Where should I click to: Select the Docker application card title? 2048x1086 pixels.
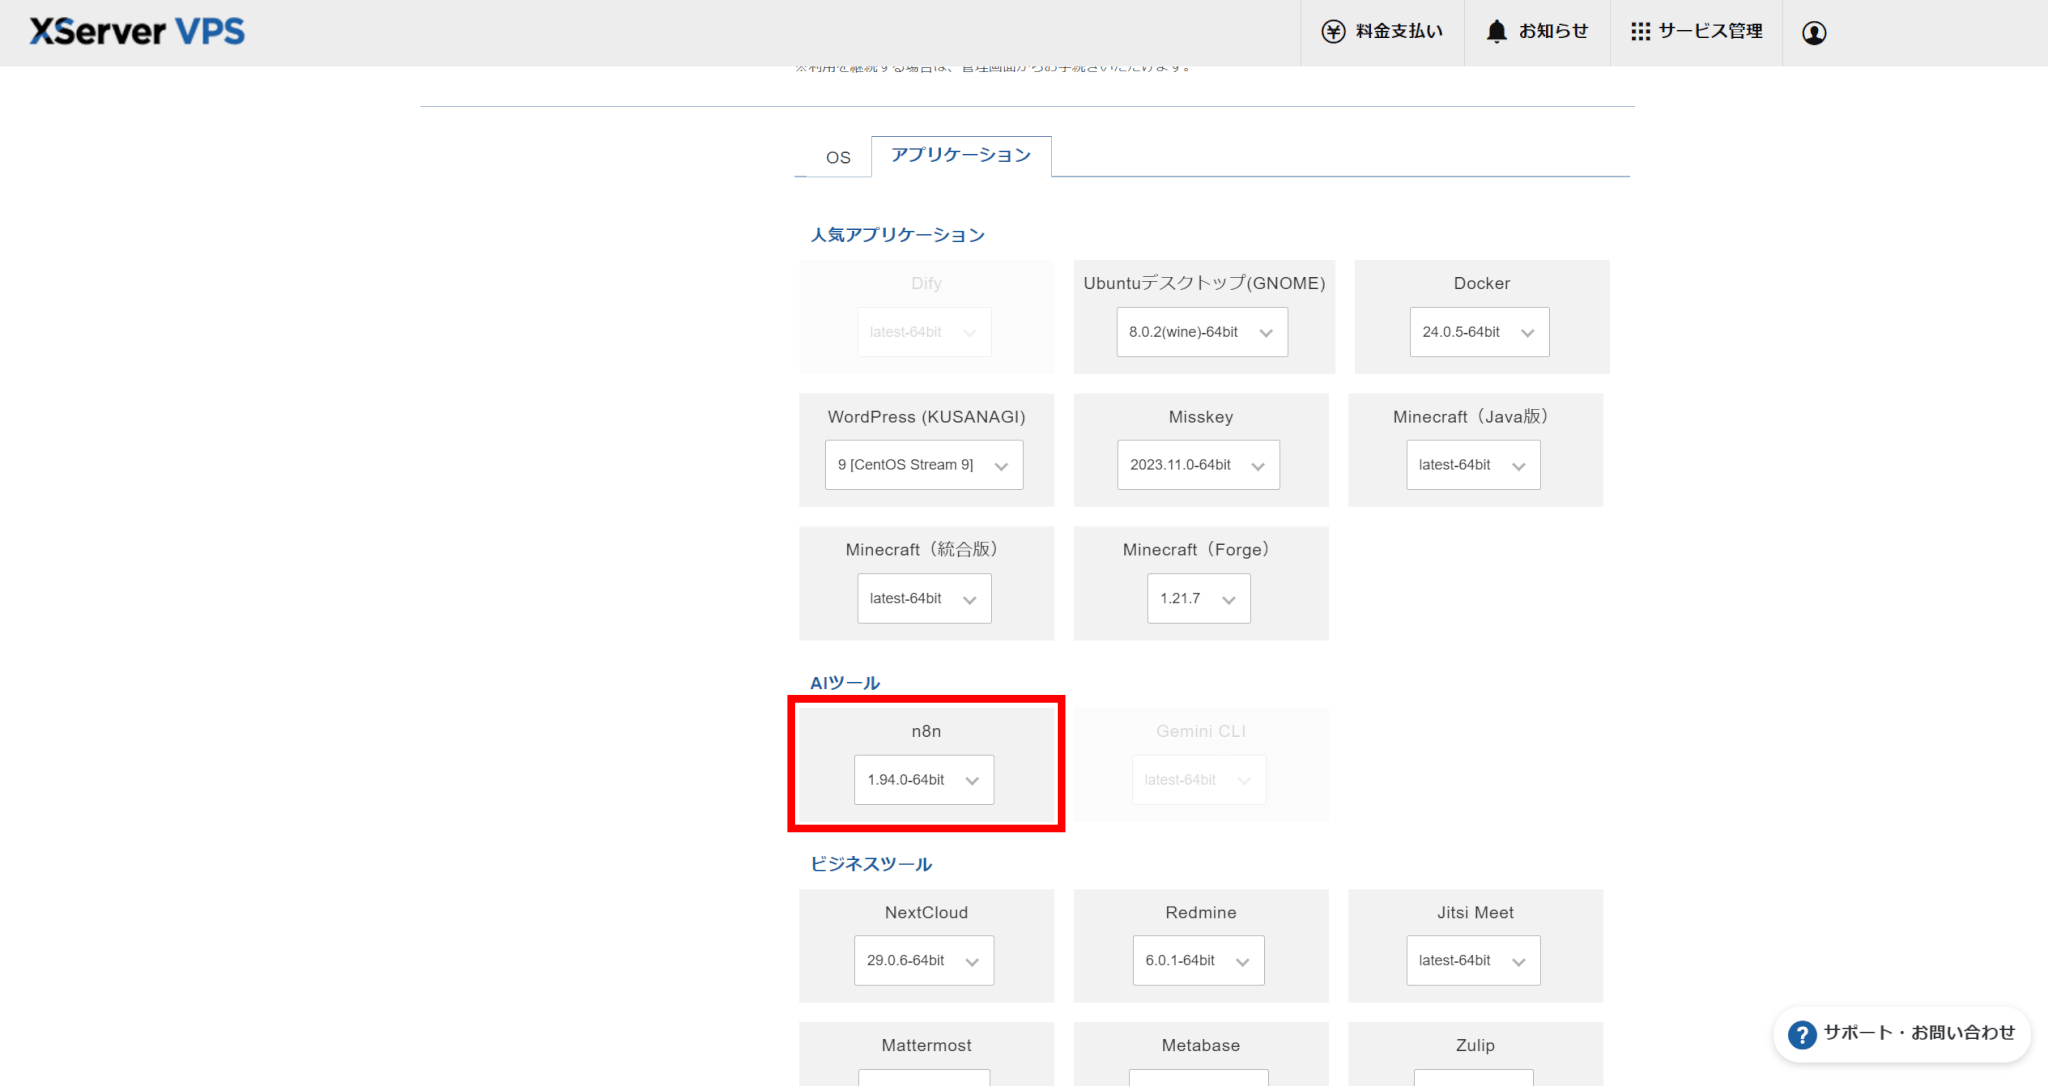point(1482,284)
